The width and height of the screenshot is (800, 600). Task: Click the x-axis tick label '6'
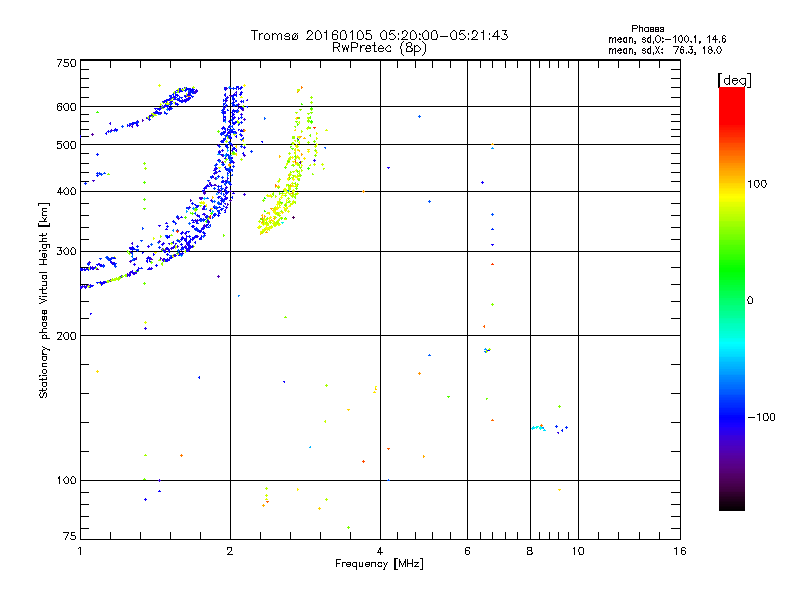coord(467,551)
